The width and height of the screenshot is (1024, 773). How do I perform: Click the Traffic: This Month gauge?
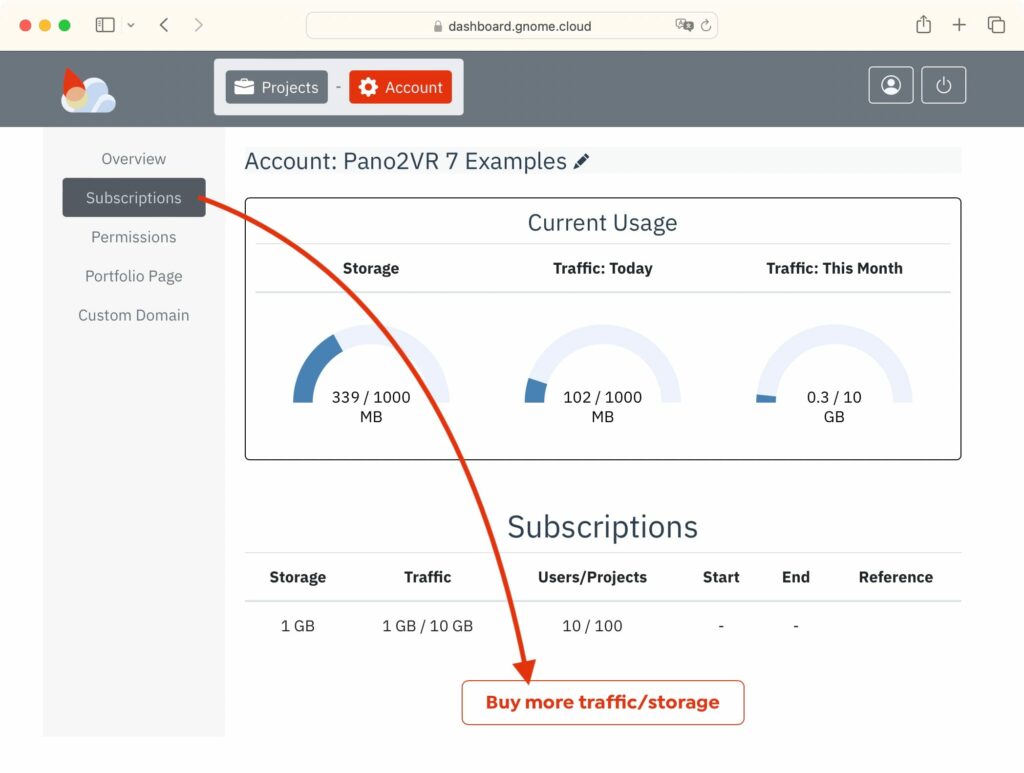(x=834, y=364)
